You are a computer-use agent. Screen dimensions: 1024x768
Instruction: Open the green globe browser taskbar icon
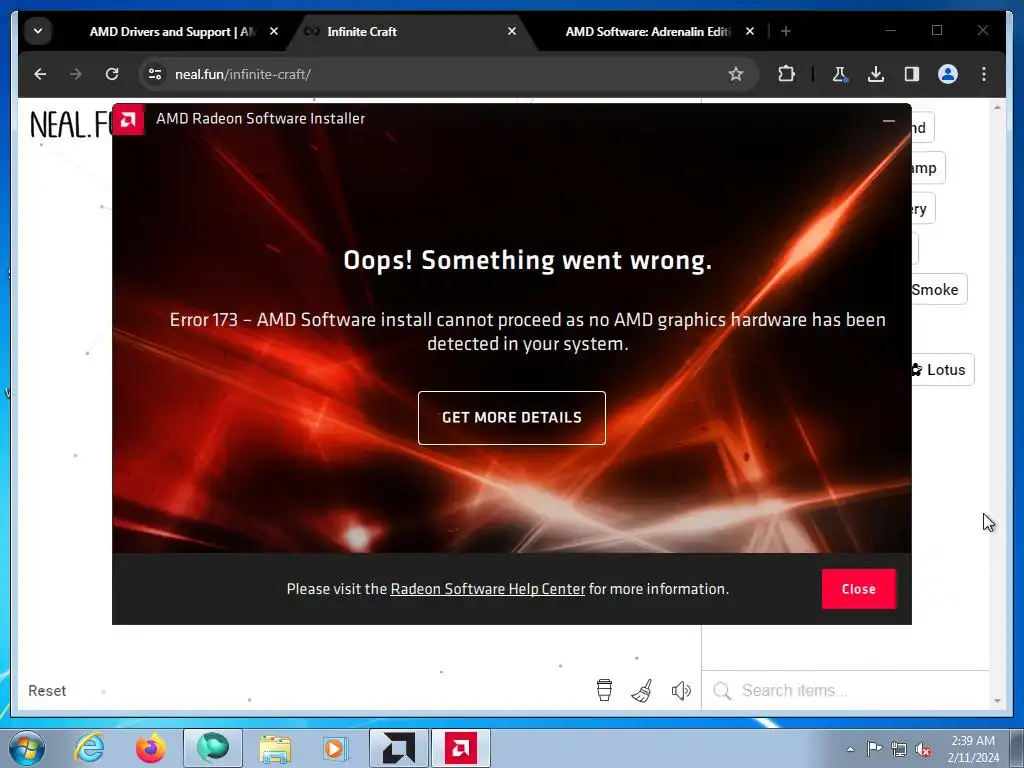point(213,748)
